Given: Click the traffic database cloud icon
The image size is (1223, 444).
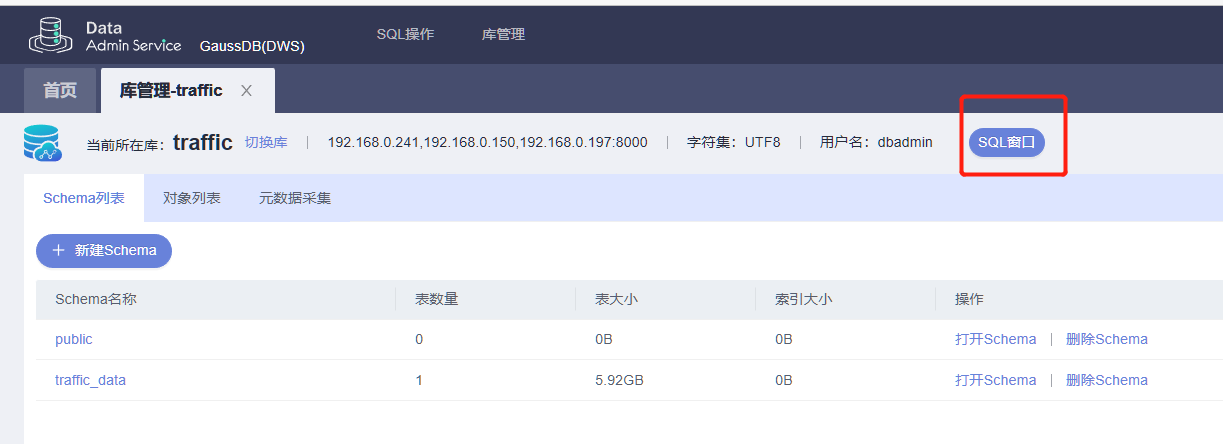Looking at the screenshot, I should 42,143.
